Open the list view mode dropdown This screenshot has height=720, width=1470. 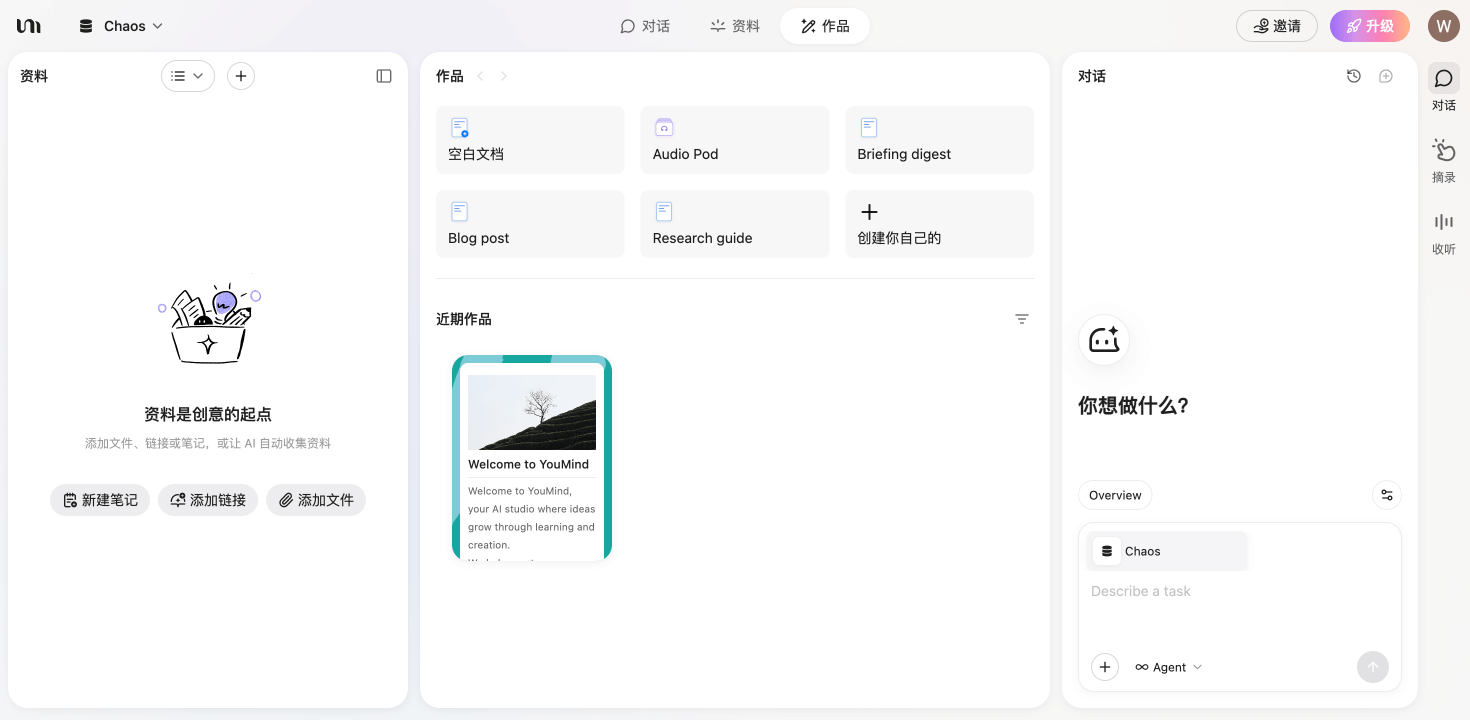pos(188,76)
